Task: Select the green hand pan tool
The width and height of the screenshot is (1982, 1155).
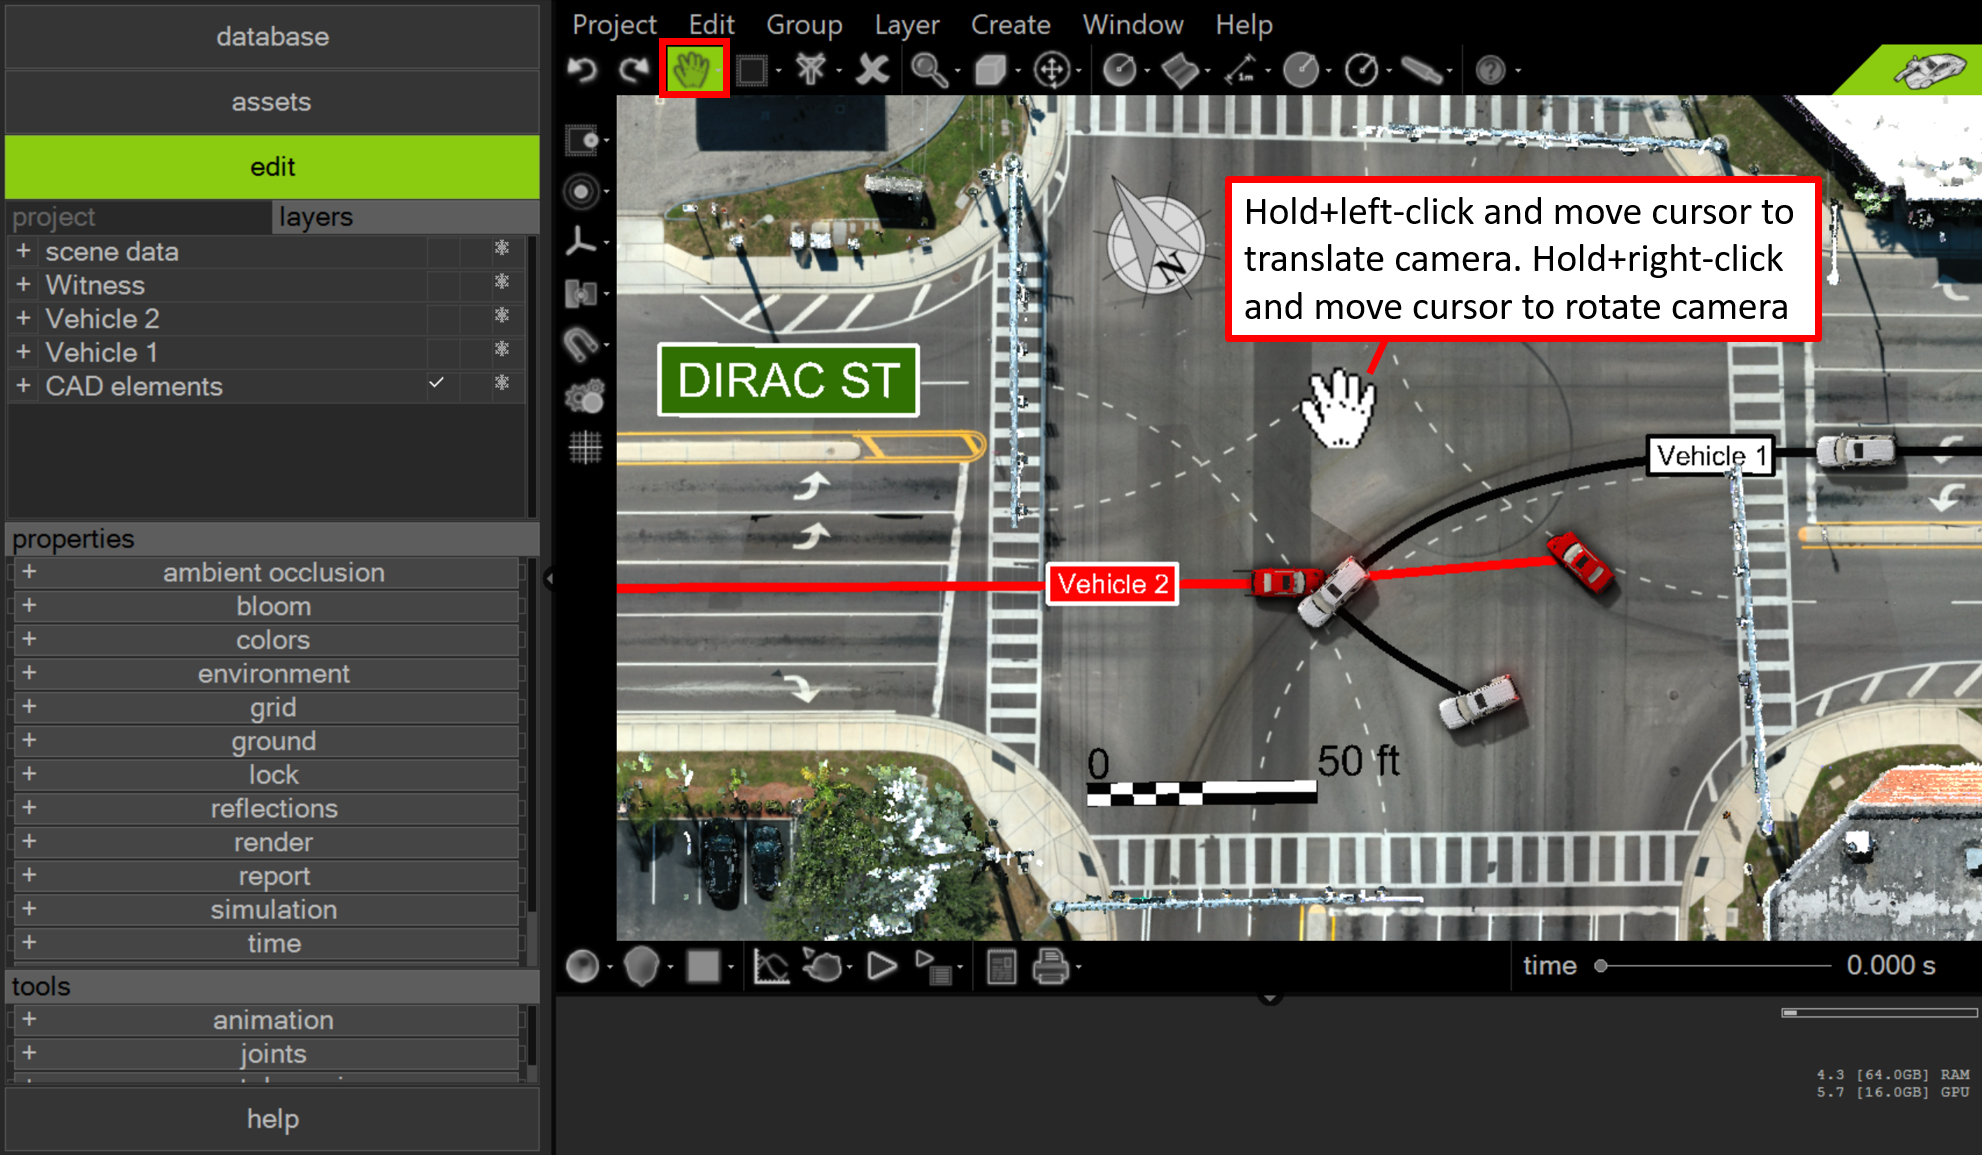Action: [x=693, y=70]
